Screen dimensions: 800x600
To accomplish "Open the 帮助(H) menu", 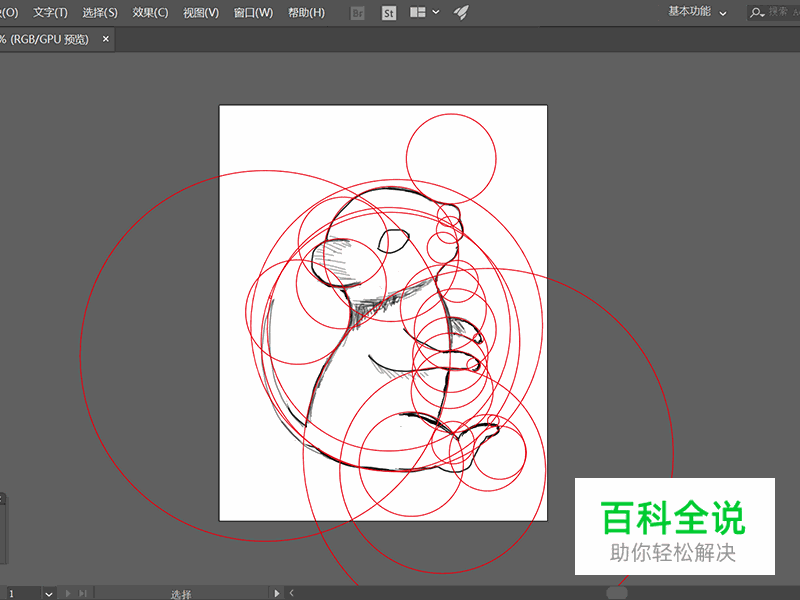I will pos(303,12).
